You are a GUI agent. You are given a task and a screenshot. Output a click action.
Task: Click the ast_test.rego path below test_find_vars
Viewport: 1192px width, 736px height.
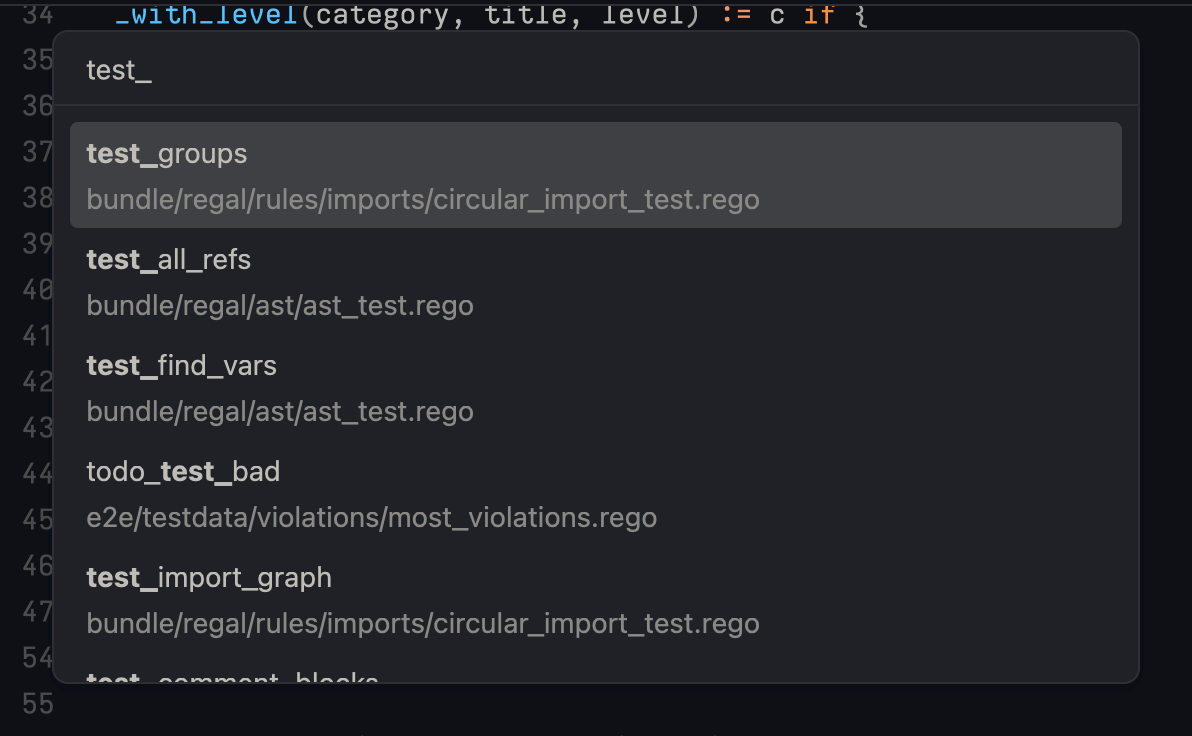click(279, 411)
